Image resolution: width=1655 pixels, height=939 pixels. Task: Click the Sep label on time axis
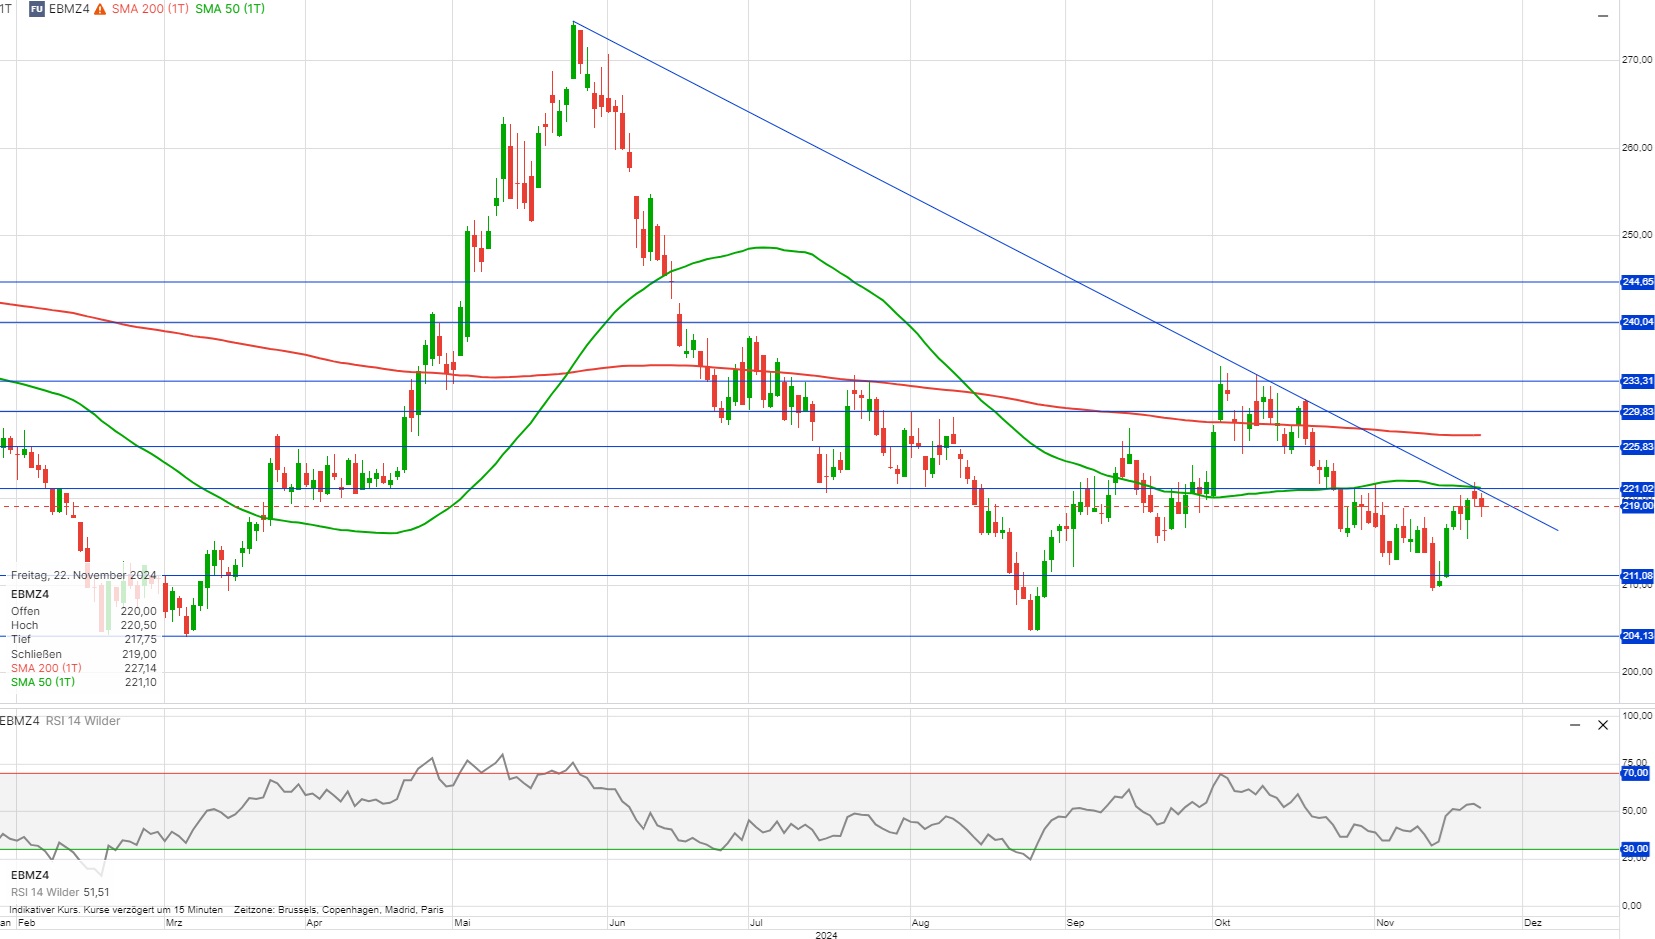pos(1076,923)
